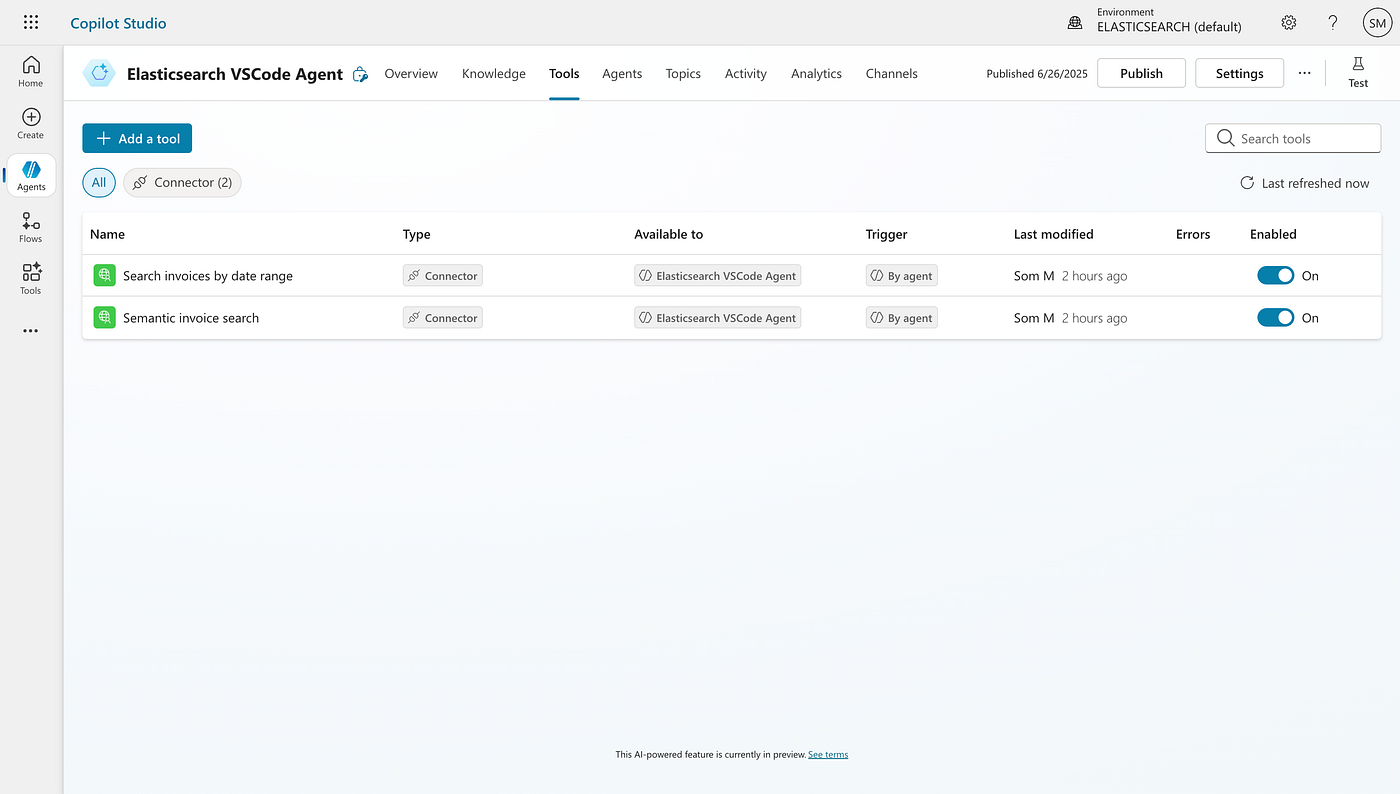
Task: Open the Agents section in the sidebar
Action: pyautogui.click(x=30, y=175)
